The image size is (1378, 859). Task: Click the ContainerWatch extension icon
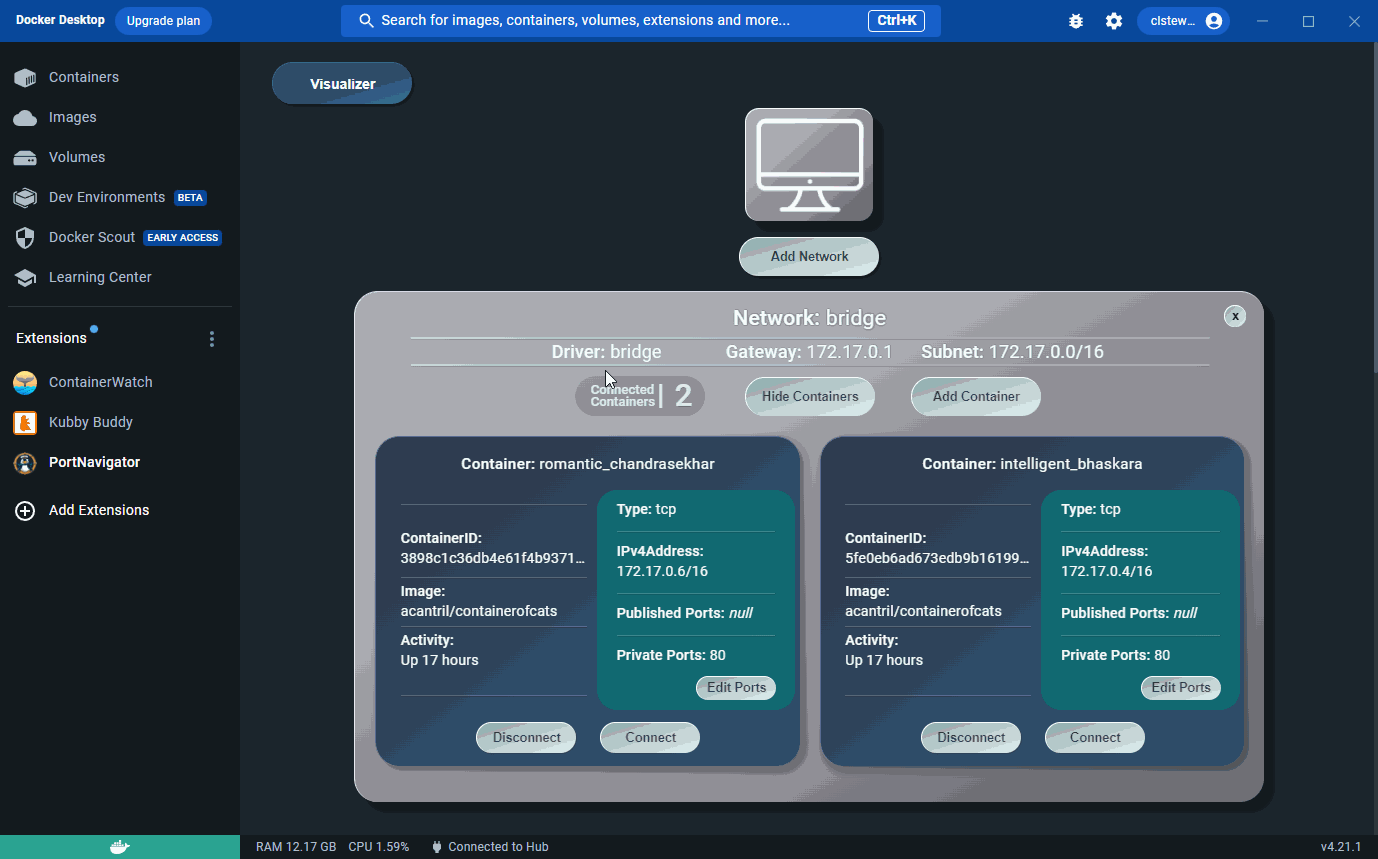click(x=25, y=382)
